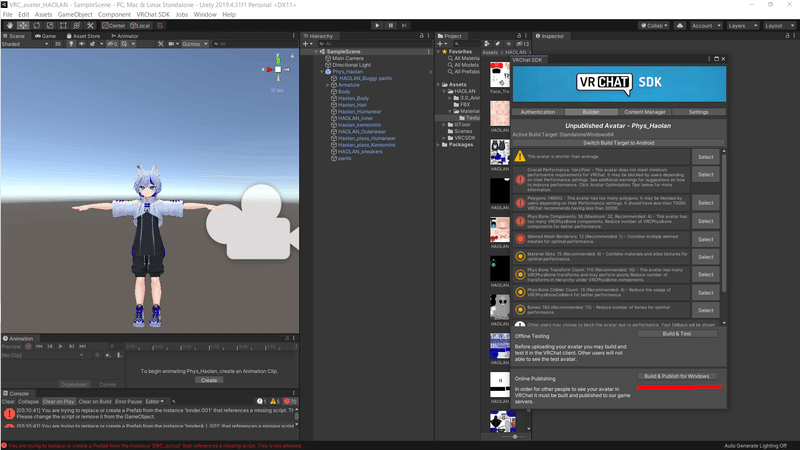Open the Editor dropdown in Console
Screen dimensions: 800x450
coord(155,402)
